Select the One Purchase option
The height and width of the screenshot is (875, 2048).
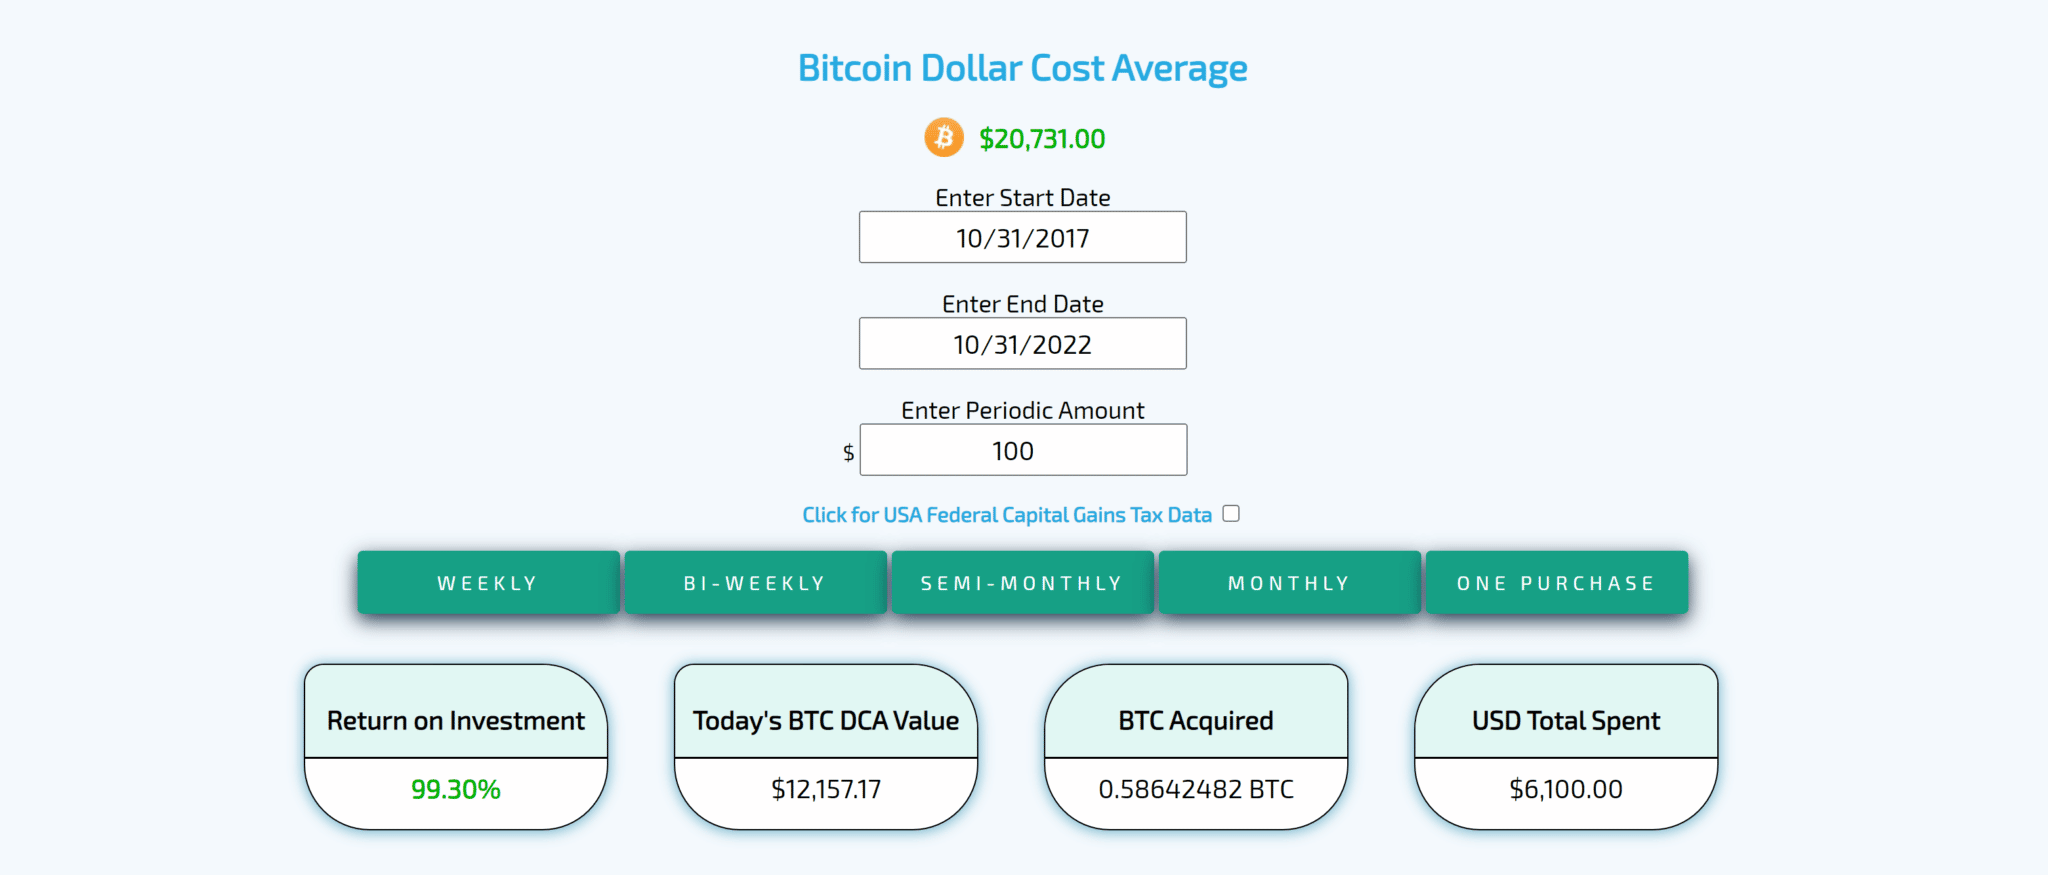pos(1556,583)
